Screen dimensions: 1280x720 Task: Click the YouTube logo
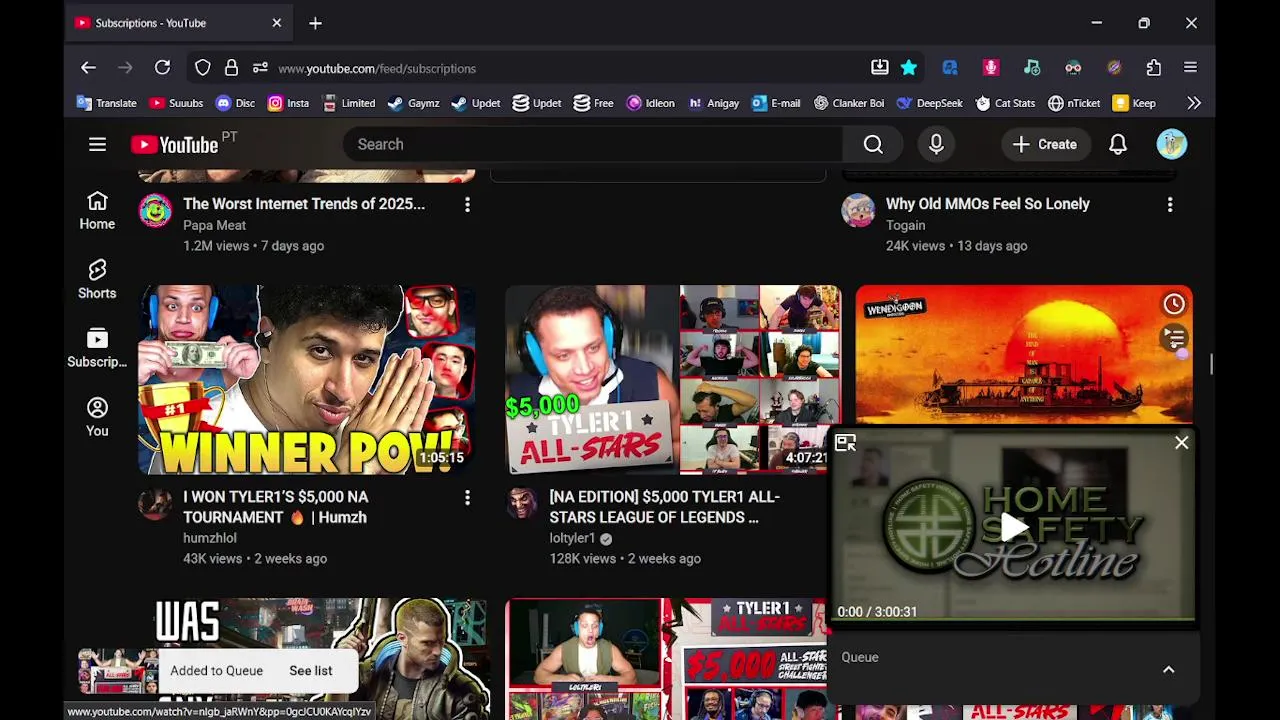coord(174,145)
